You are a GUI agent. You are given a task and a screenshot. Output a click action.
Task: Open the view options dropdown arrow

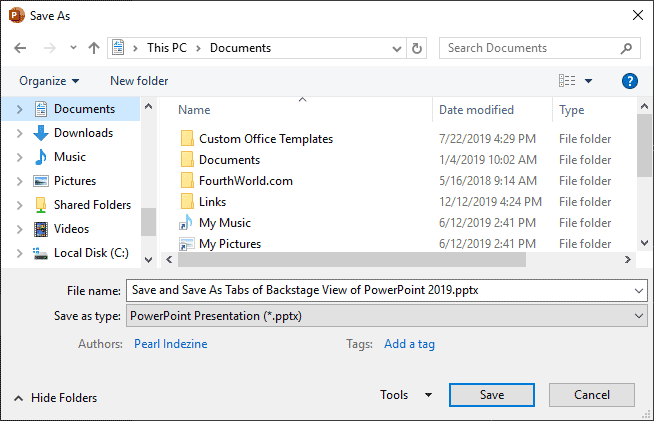[588, 81]
